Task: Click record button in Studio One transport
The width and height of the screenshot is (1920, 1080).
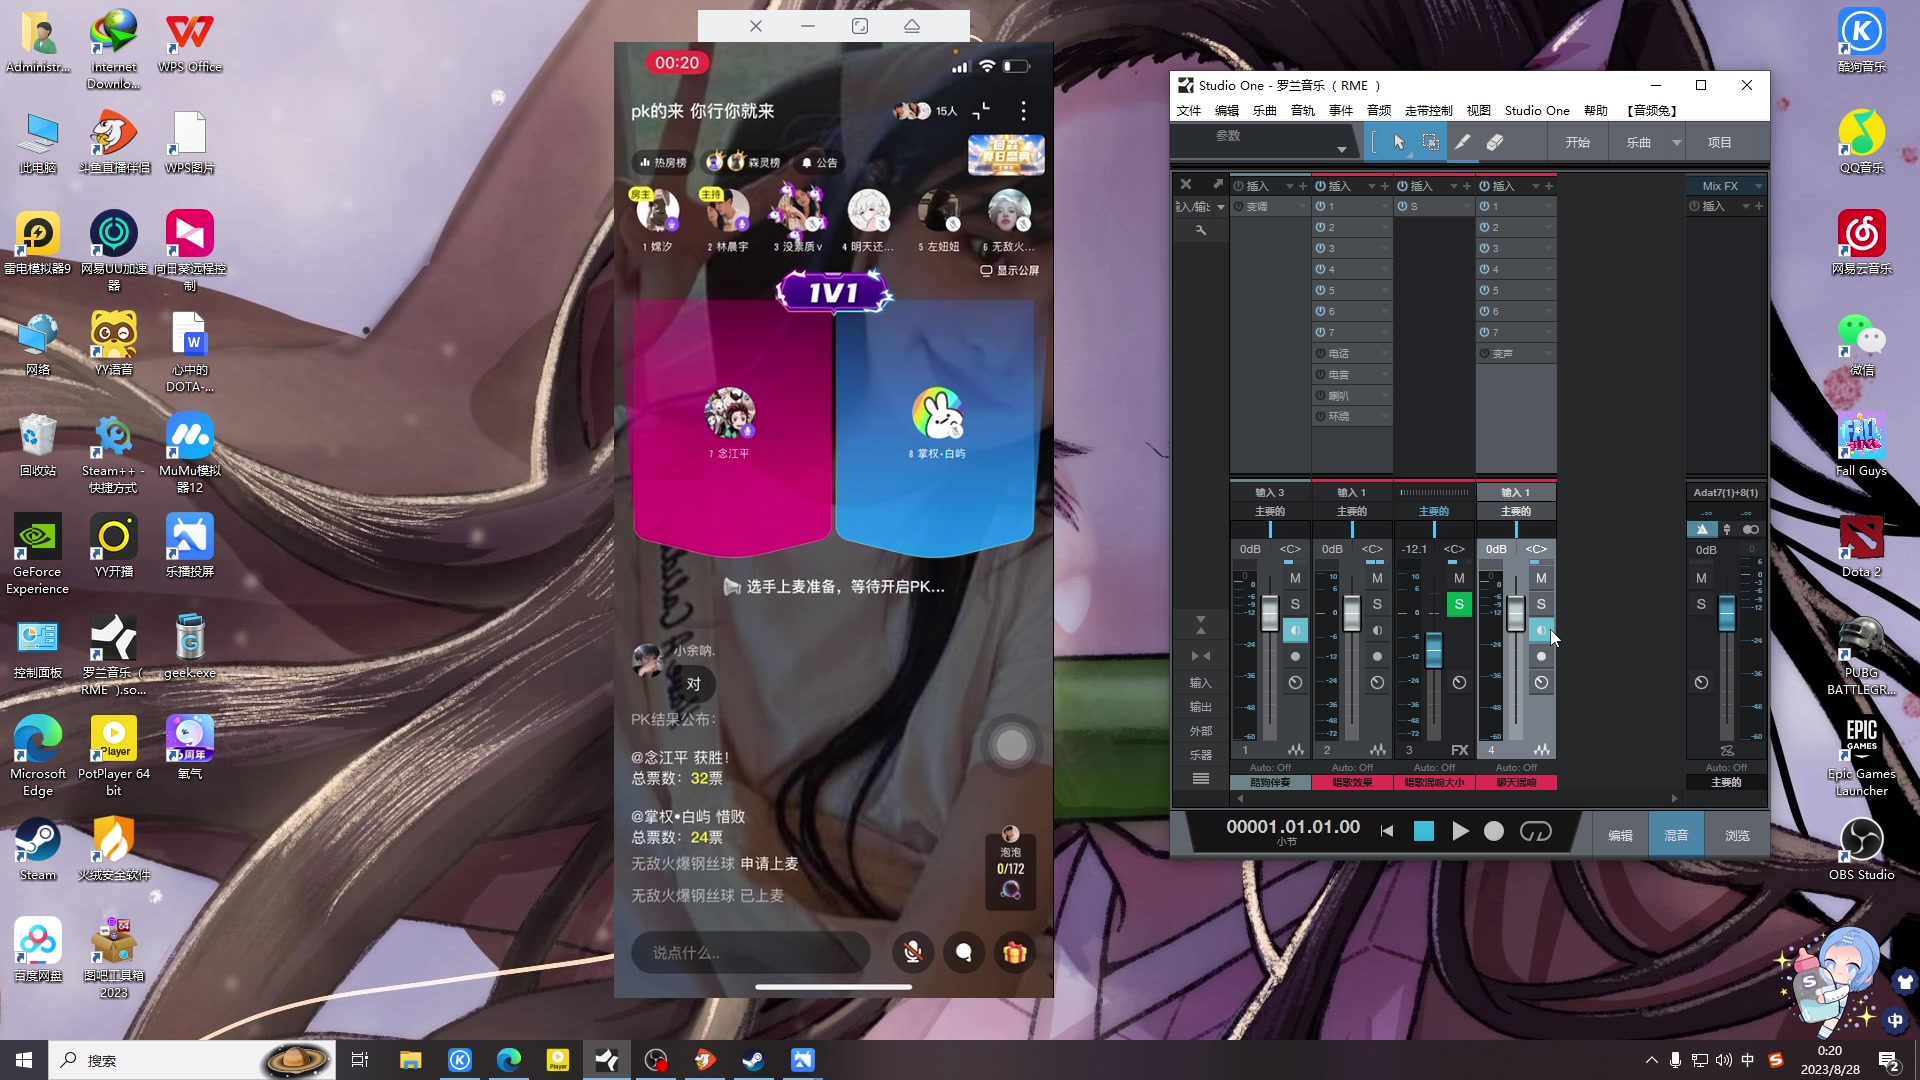Action: click(x=1494, y=831)
